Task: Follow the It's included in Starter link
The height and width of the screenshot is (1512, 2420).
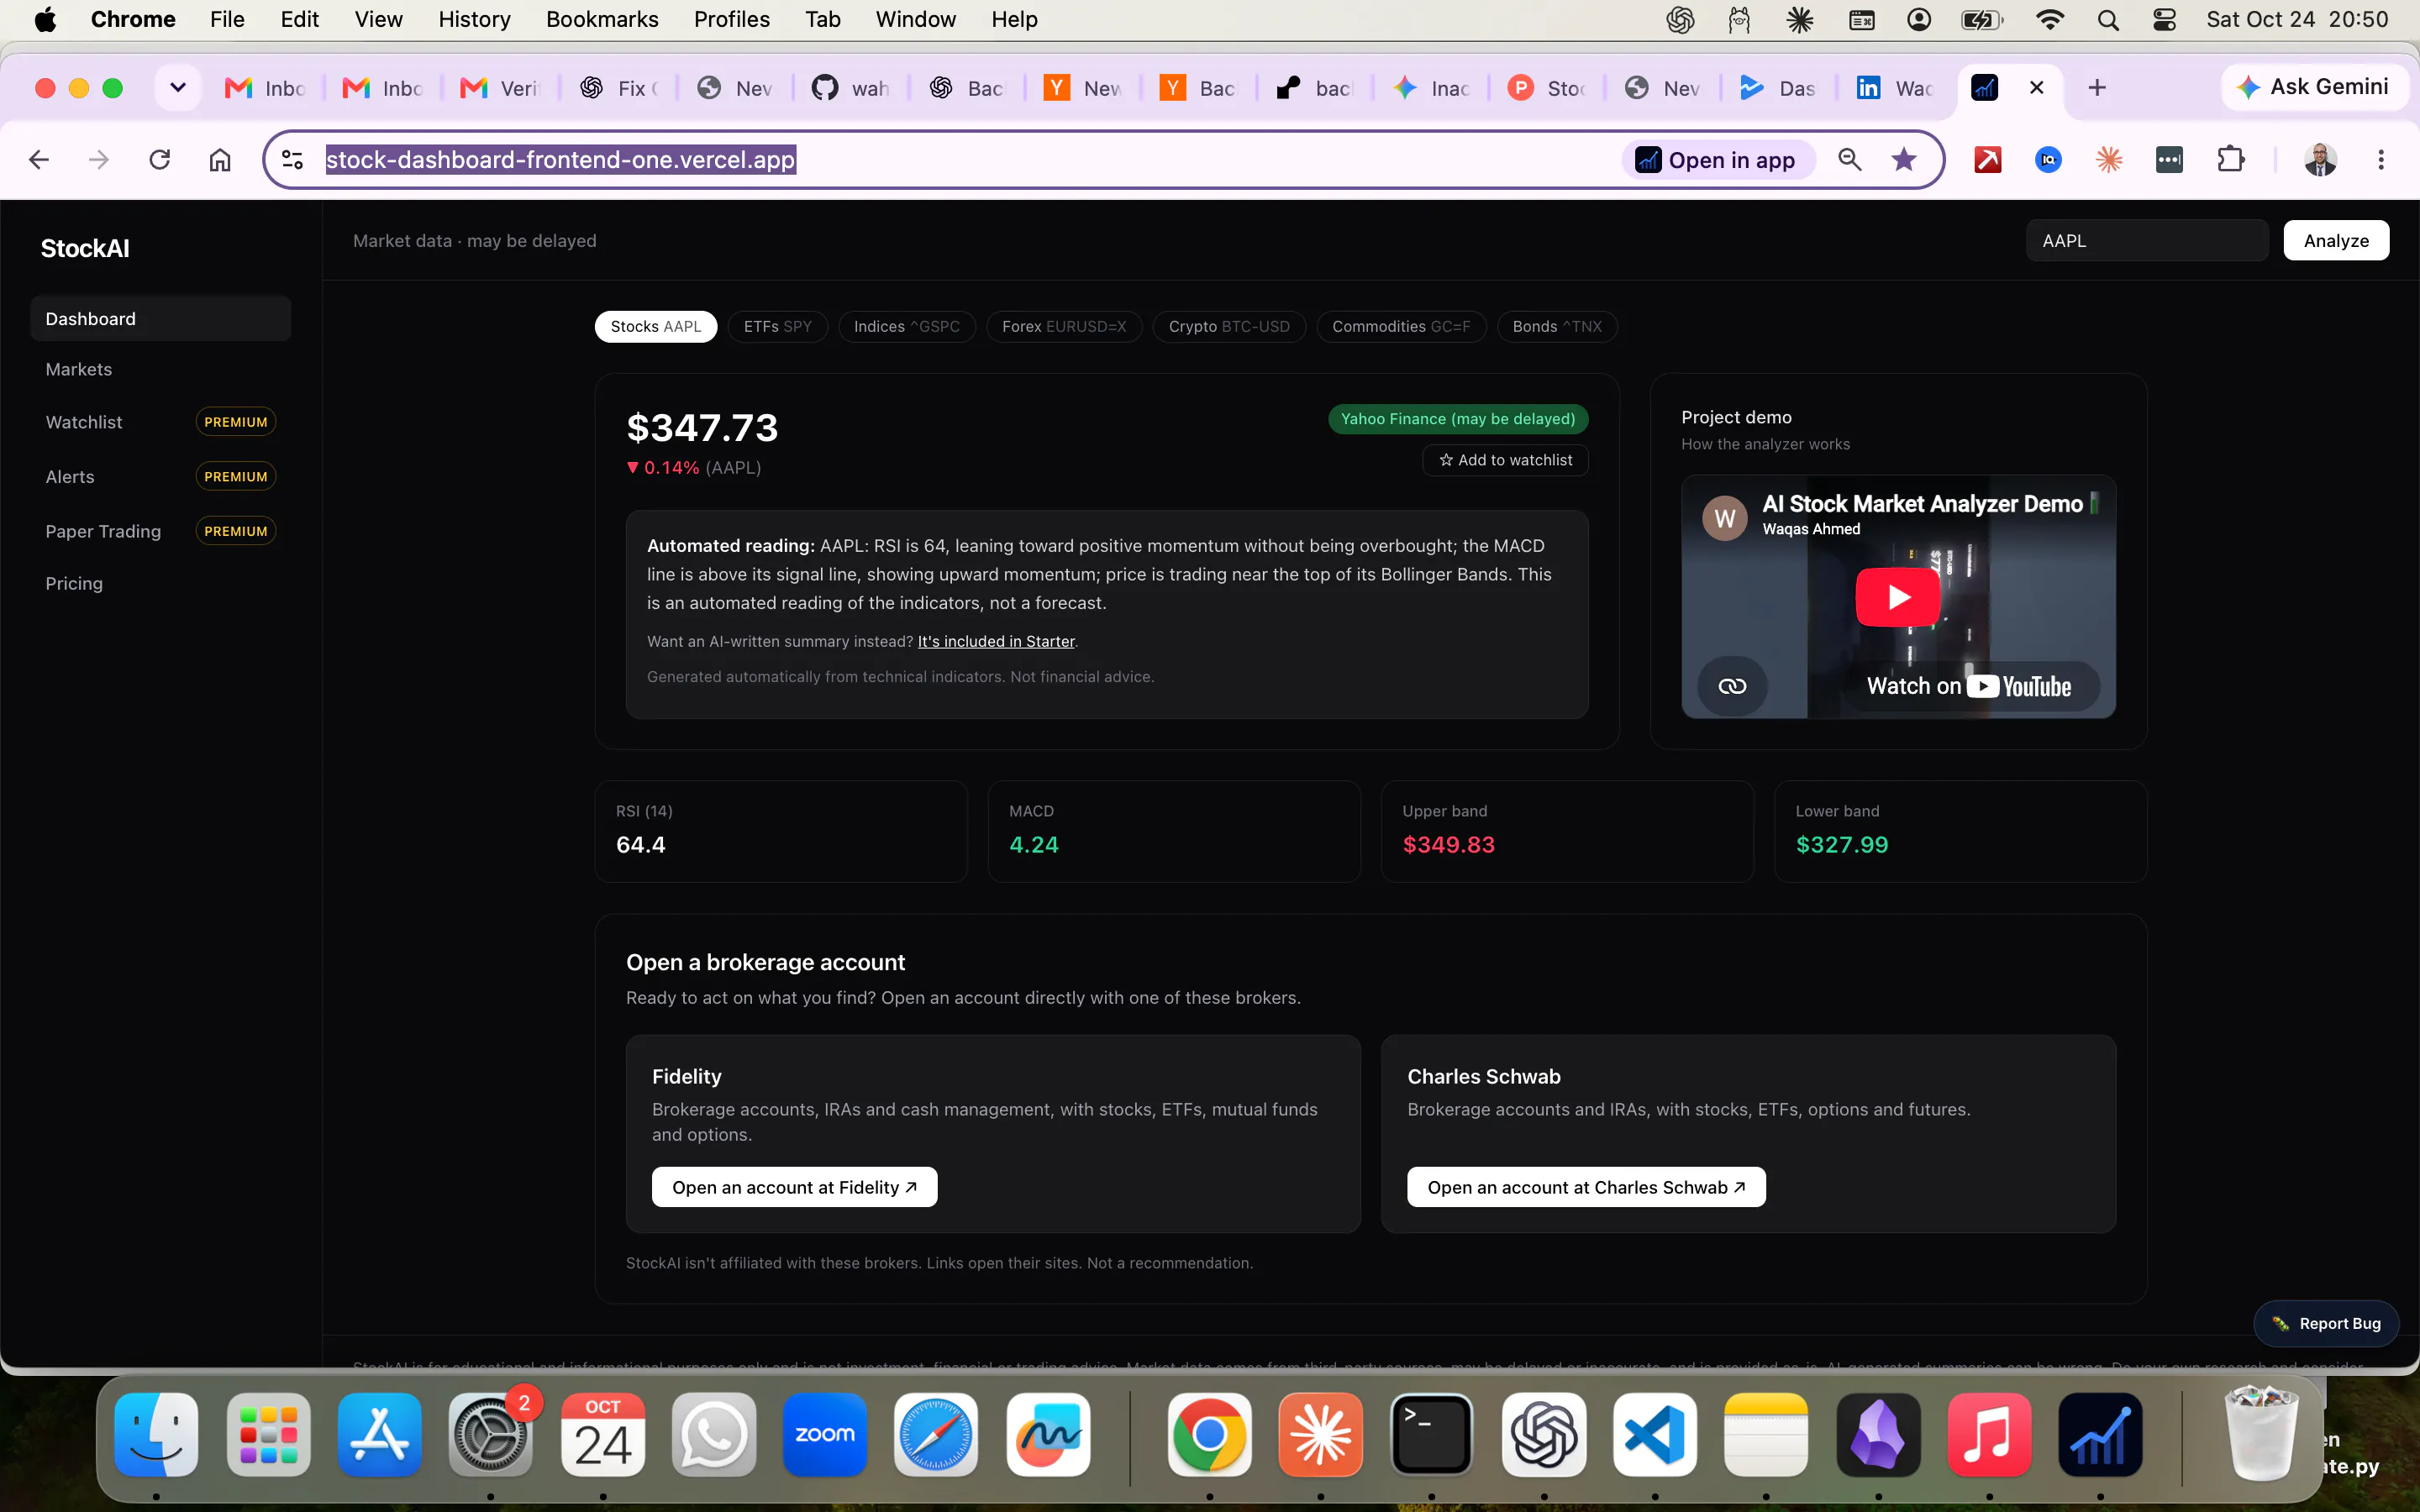Action: pos(996,641)
